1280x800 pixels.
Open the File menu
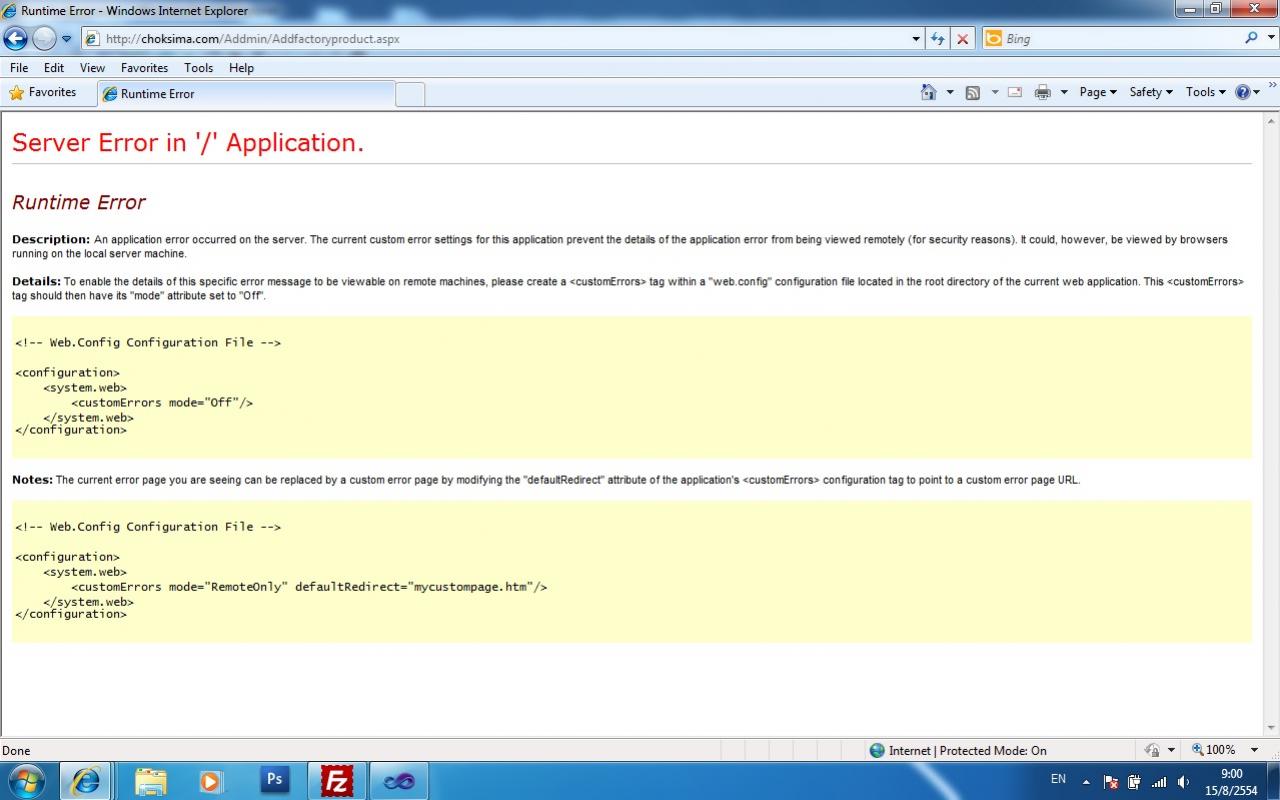click(19, 68)
